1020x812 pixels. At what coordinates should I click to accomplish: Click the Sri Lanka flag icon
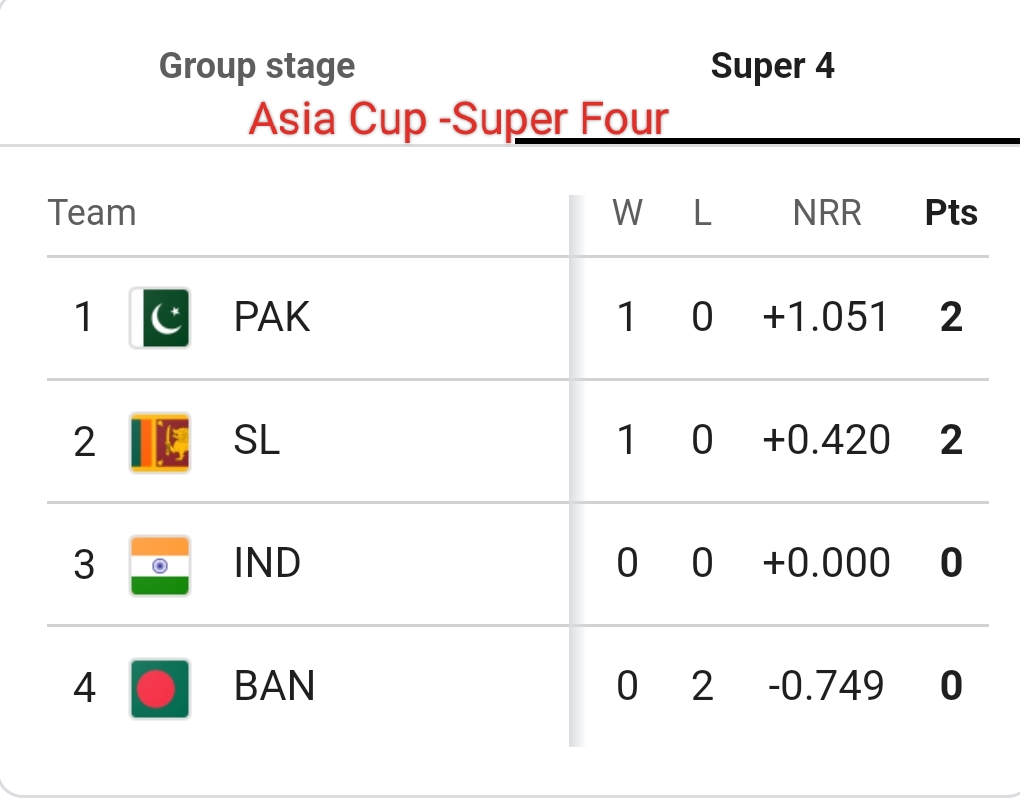click(160, 442)
